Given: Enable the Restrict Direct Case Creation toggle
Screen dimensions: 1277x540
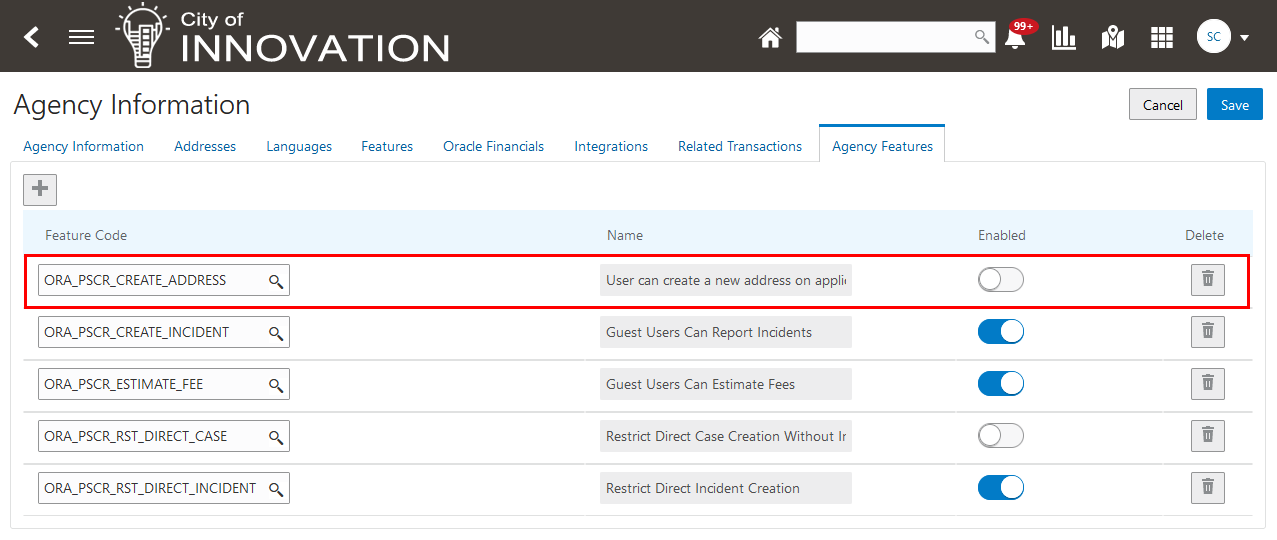Looking at the screenshot, I should (x=1000, y=436).
